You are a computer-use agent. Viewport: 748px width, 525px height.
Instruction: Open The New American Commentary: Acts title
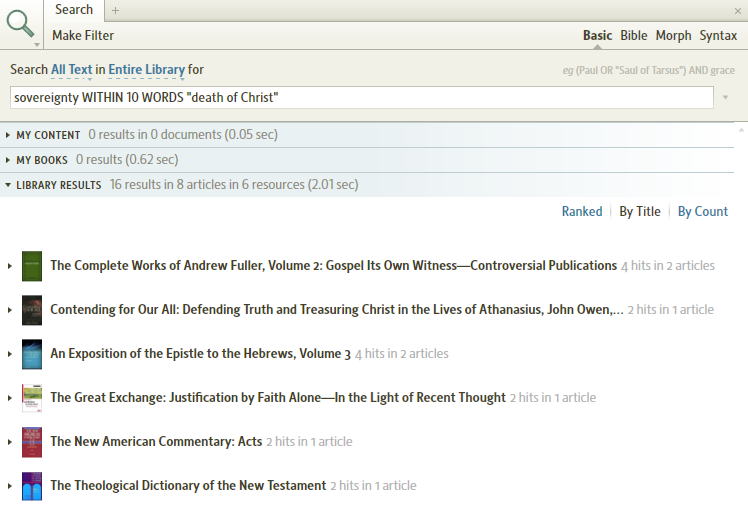tap(156, 441)
